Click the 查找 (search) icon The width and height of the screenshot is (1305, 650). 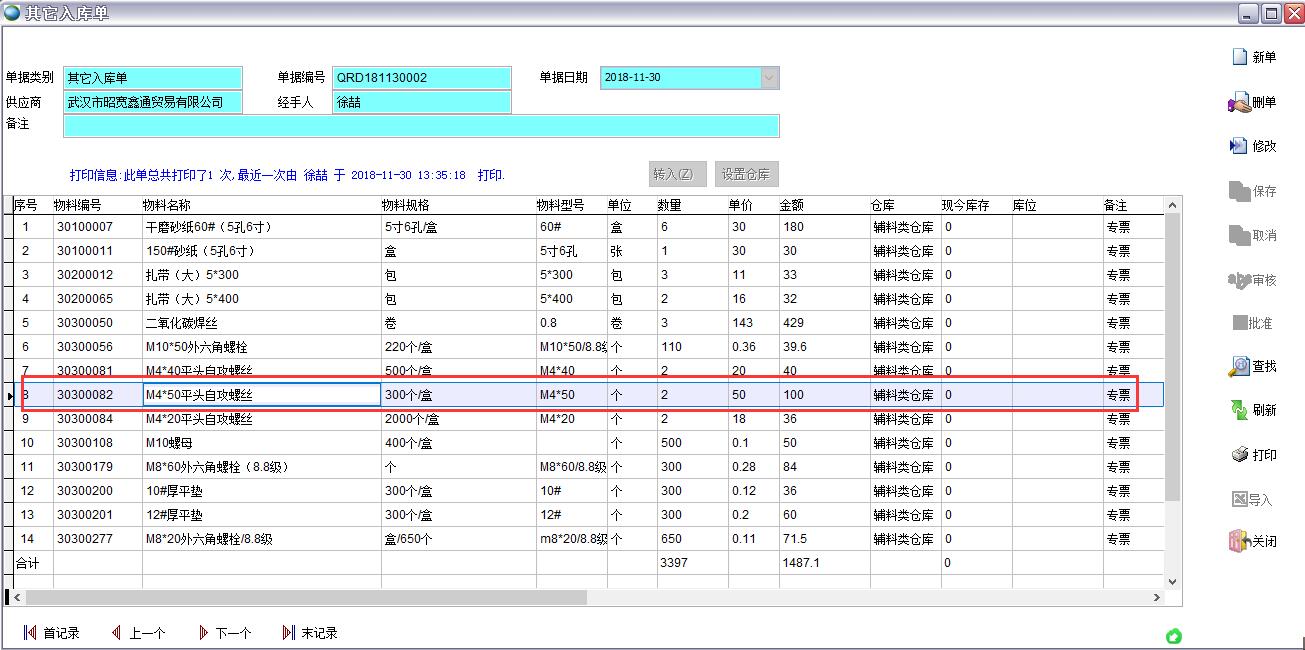tap(1239, 366)
